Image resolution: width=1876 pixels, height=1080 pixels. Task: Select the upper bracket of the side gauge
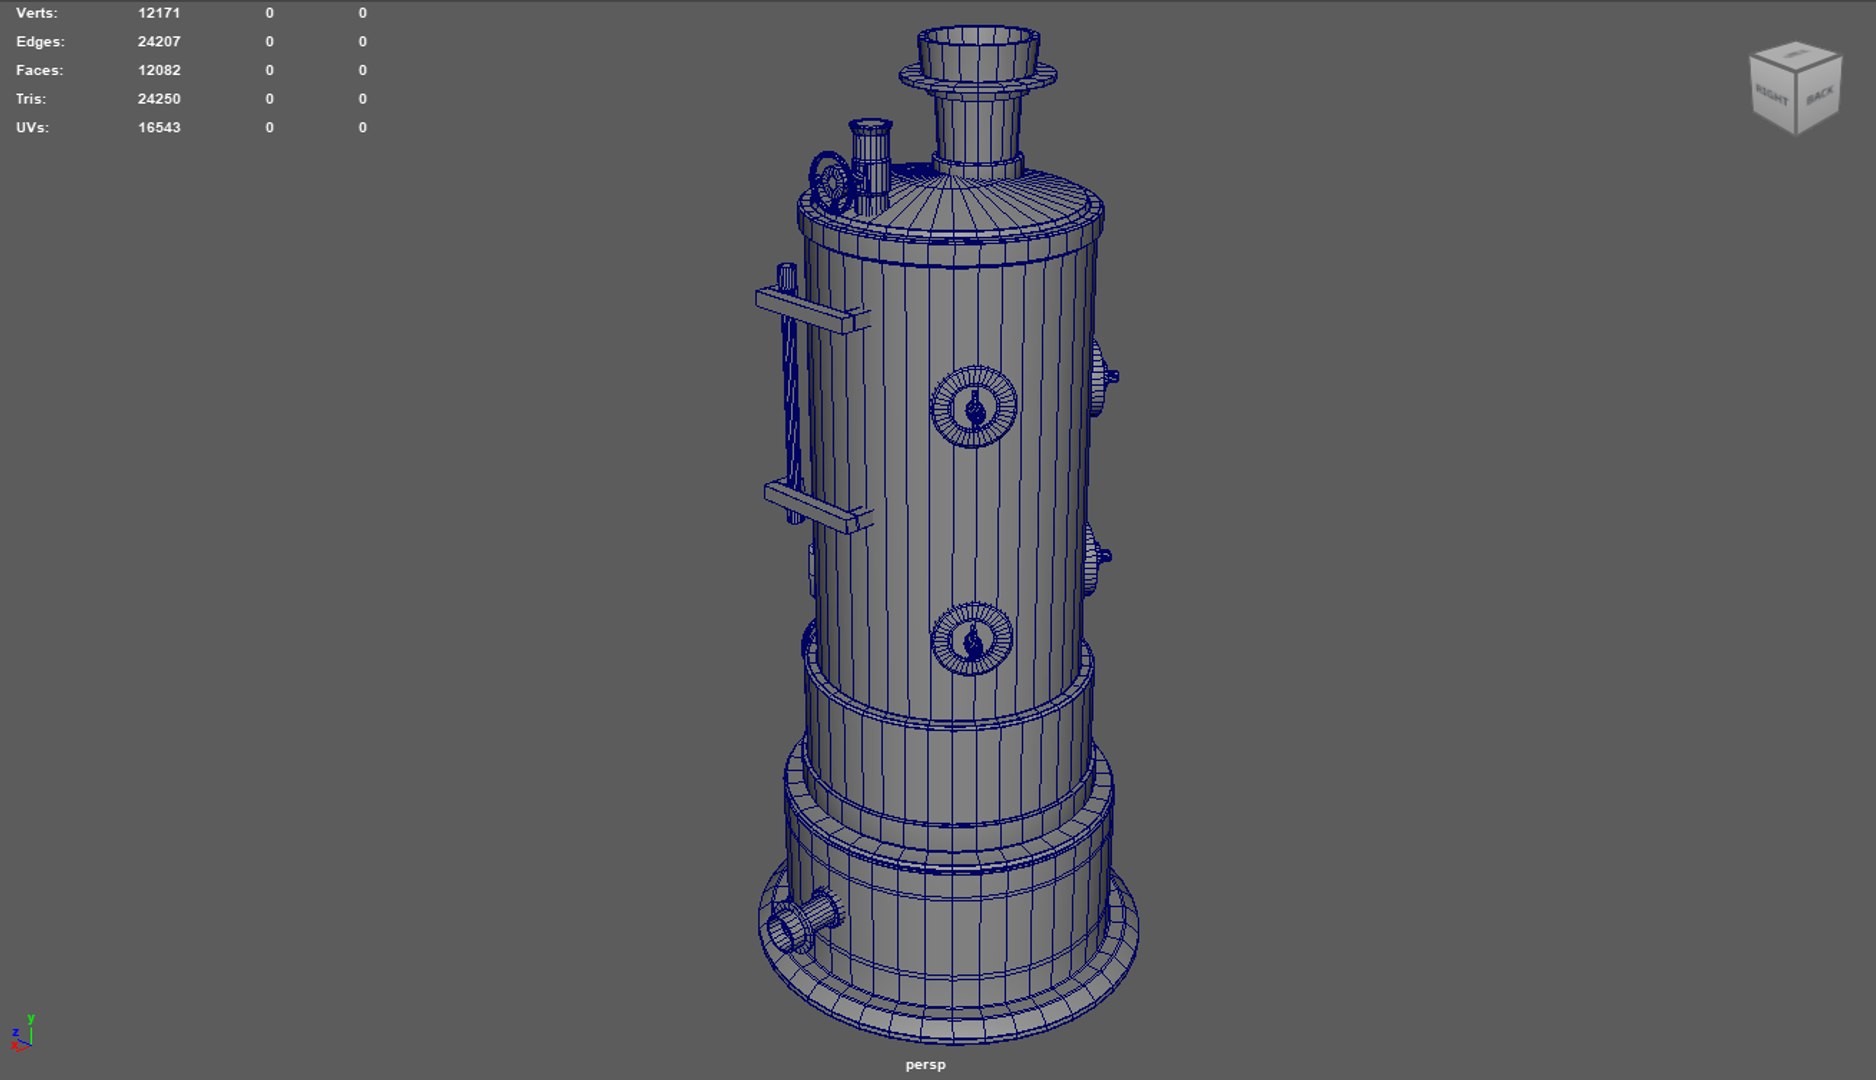tap(812, 310)
